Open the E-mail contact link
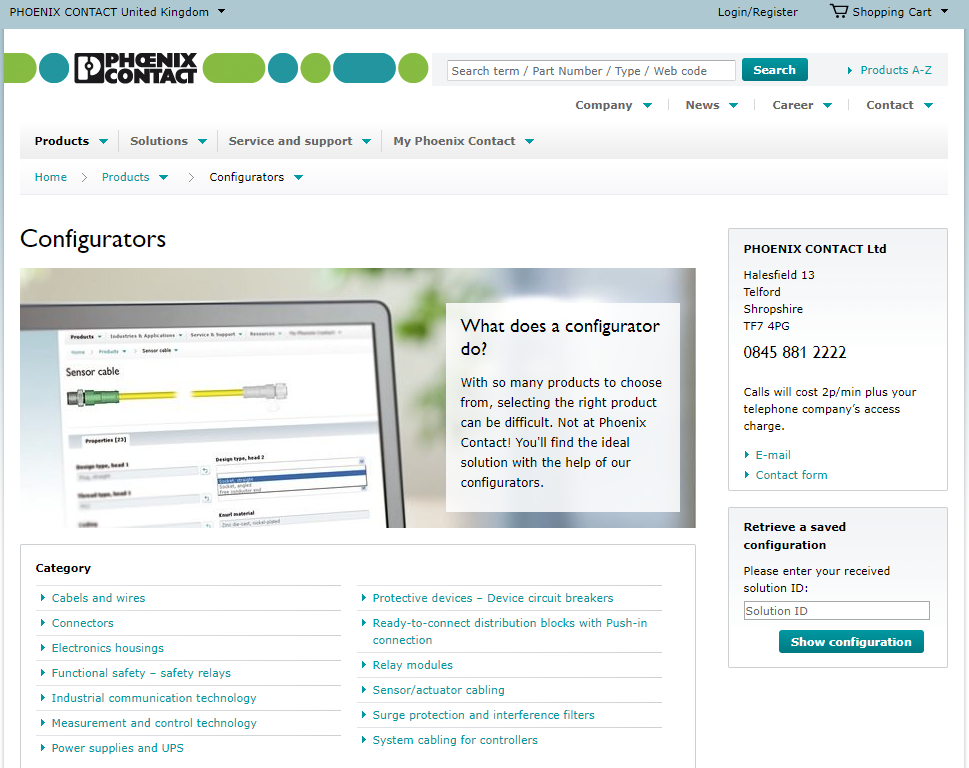 tap(773, 455)
